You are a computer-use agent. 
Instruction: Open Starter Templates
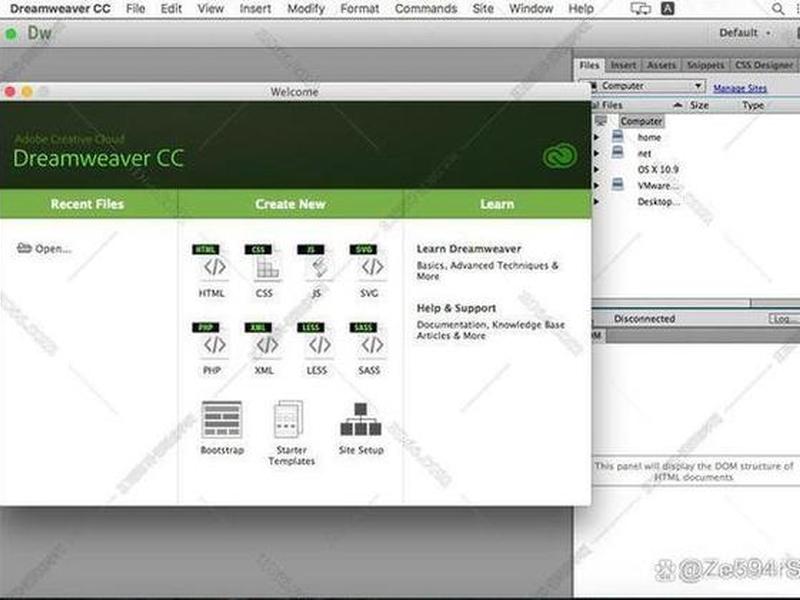tap(291, 433)
